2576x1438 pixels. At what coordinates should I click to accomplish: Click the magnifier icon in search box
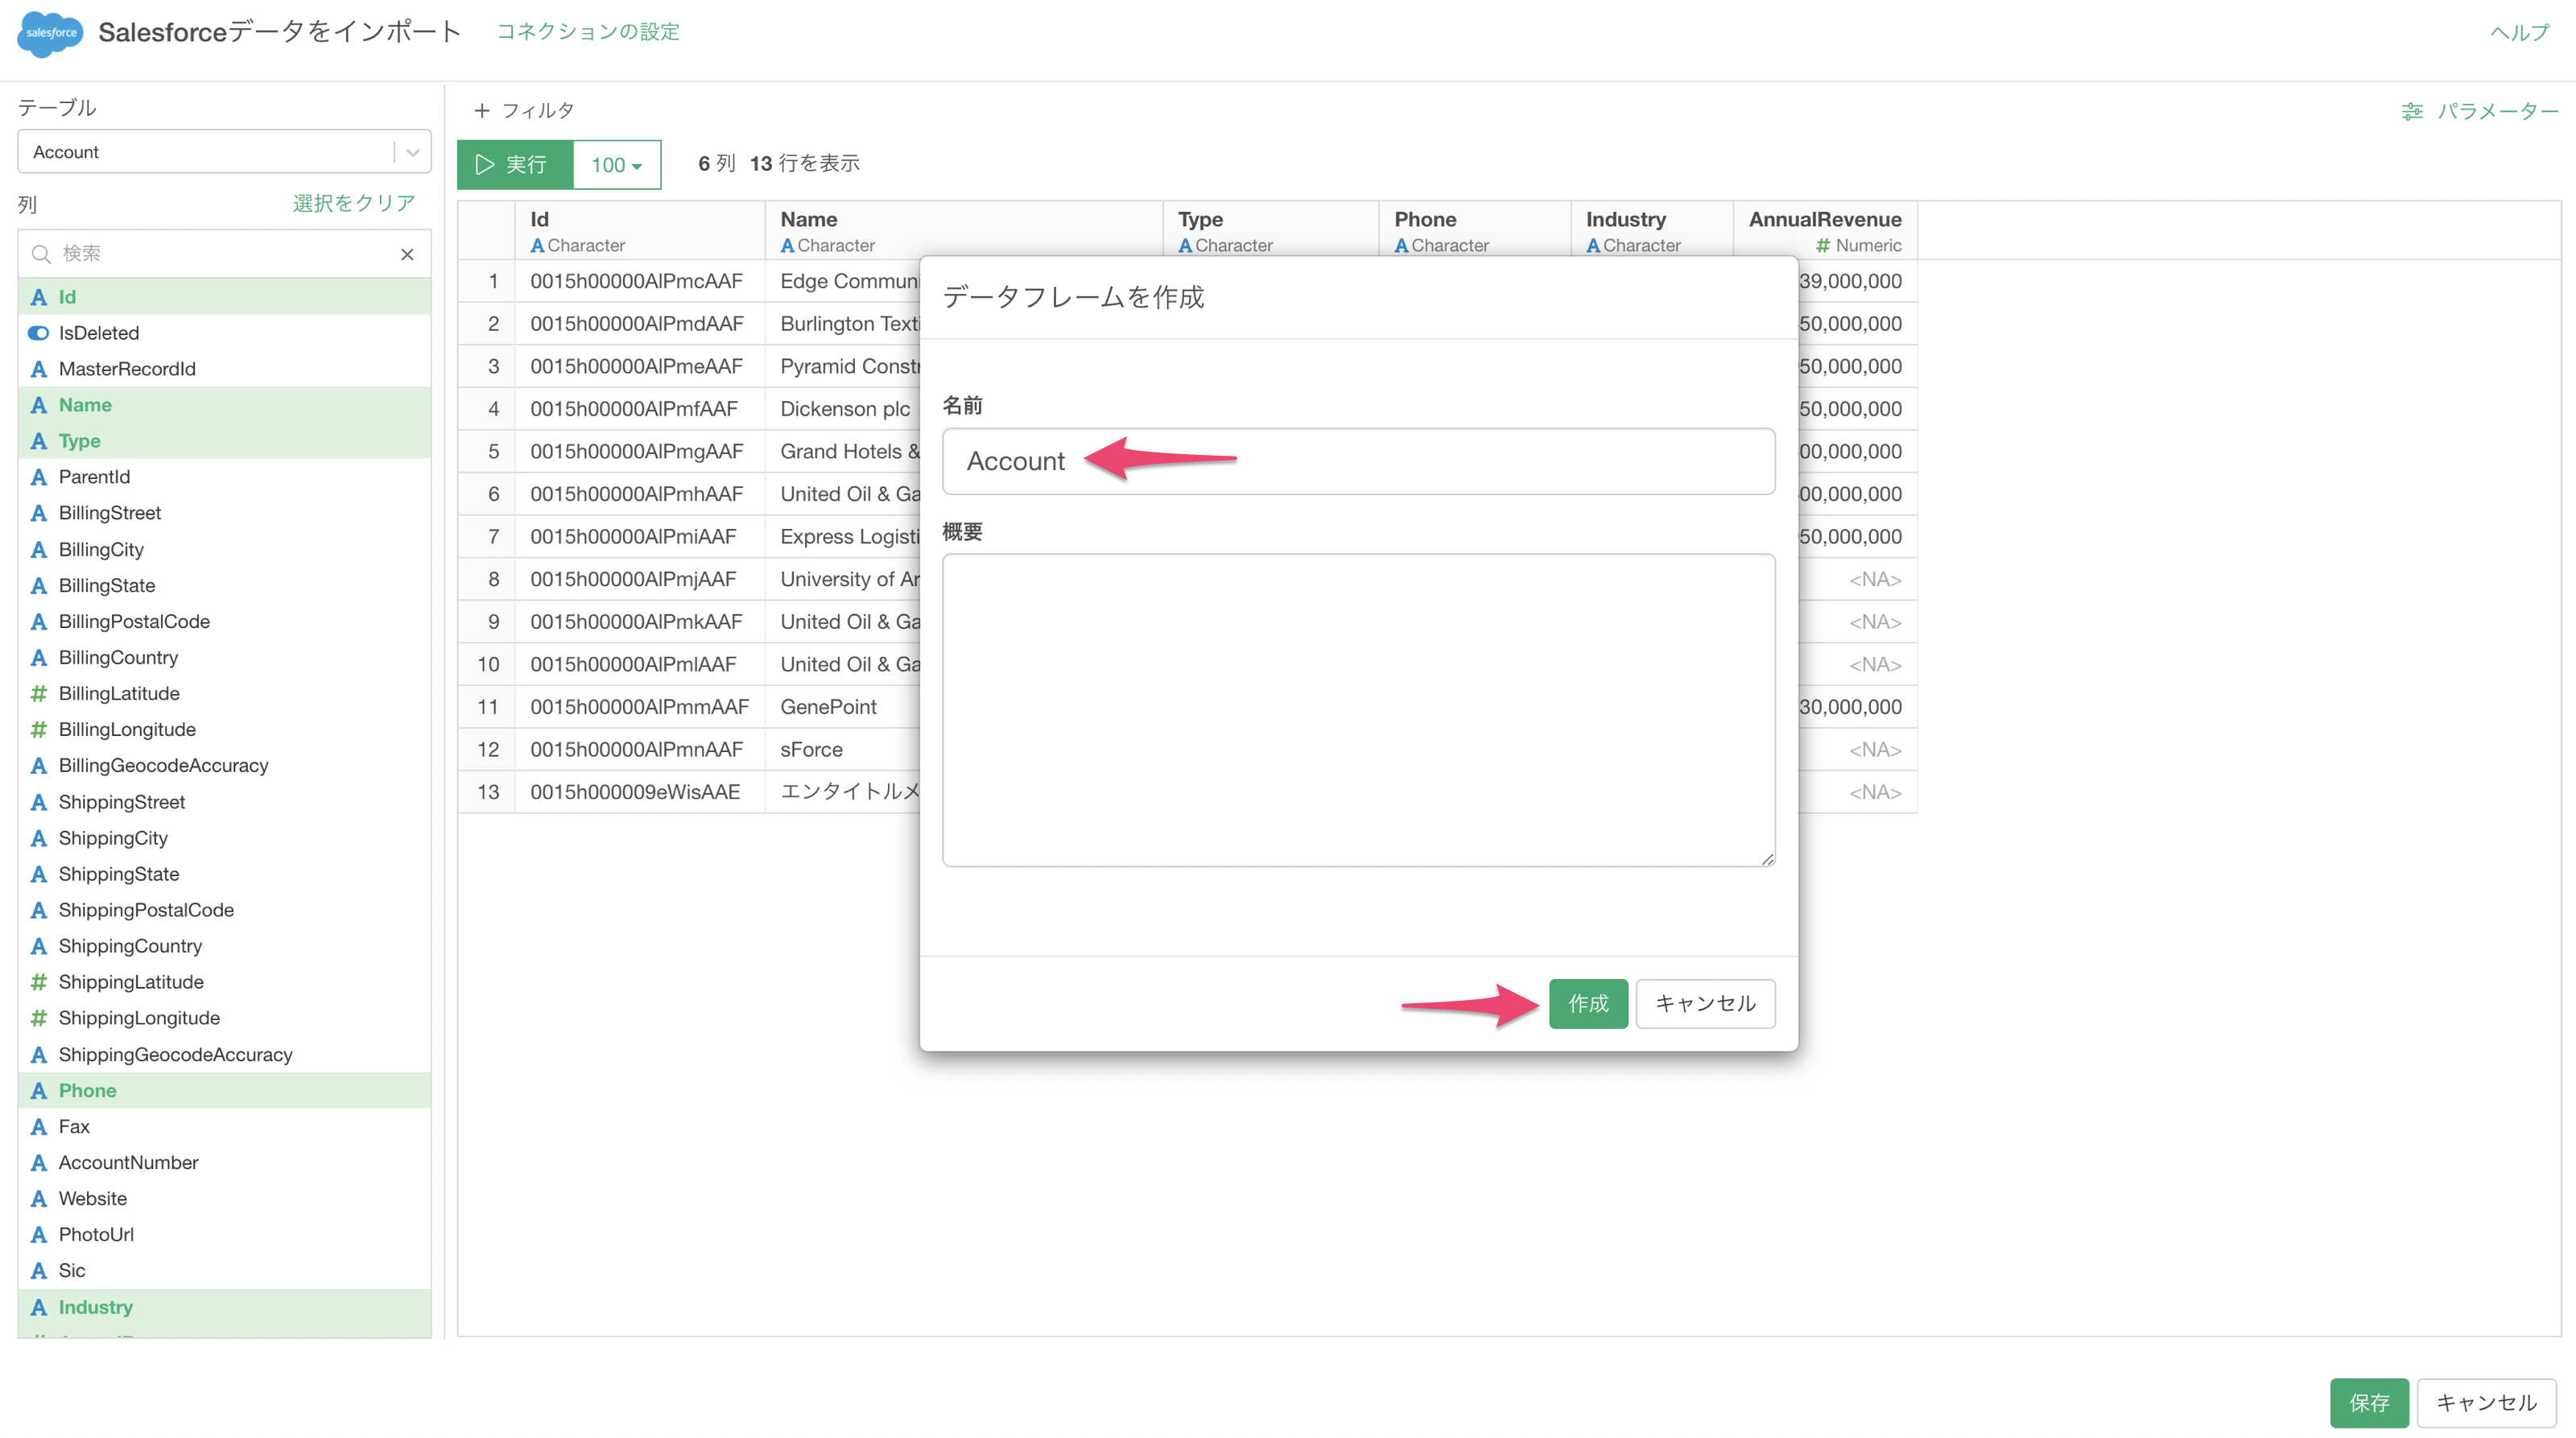41,254
